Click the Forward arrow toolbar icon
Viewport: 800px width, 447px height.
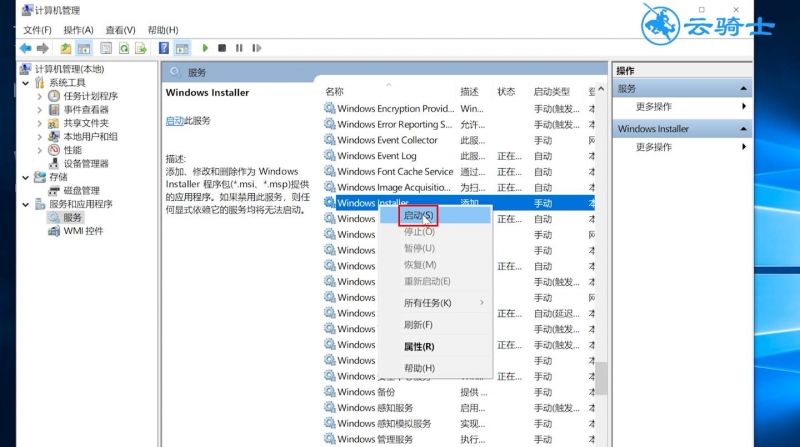[43, 48]
